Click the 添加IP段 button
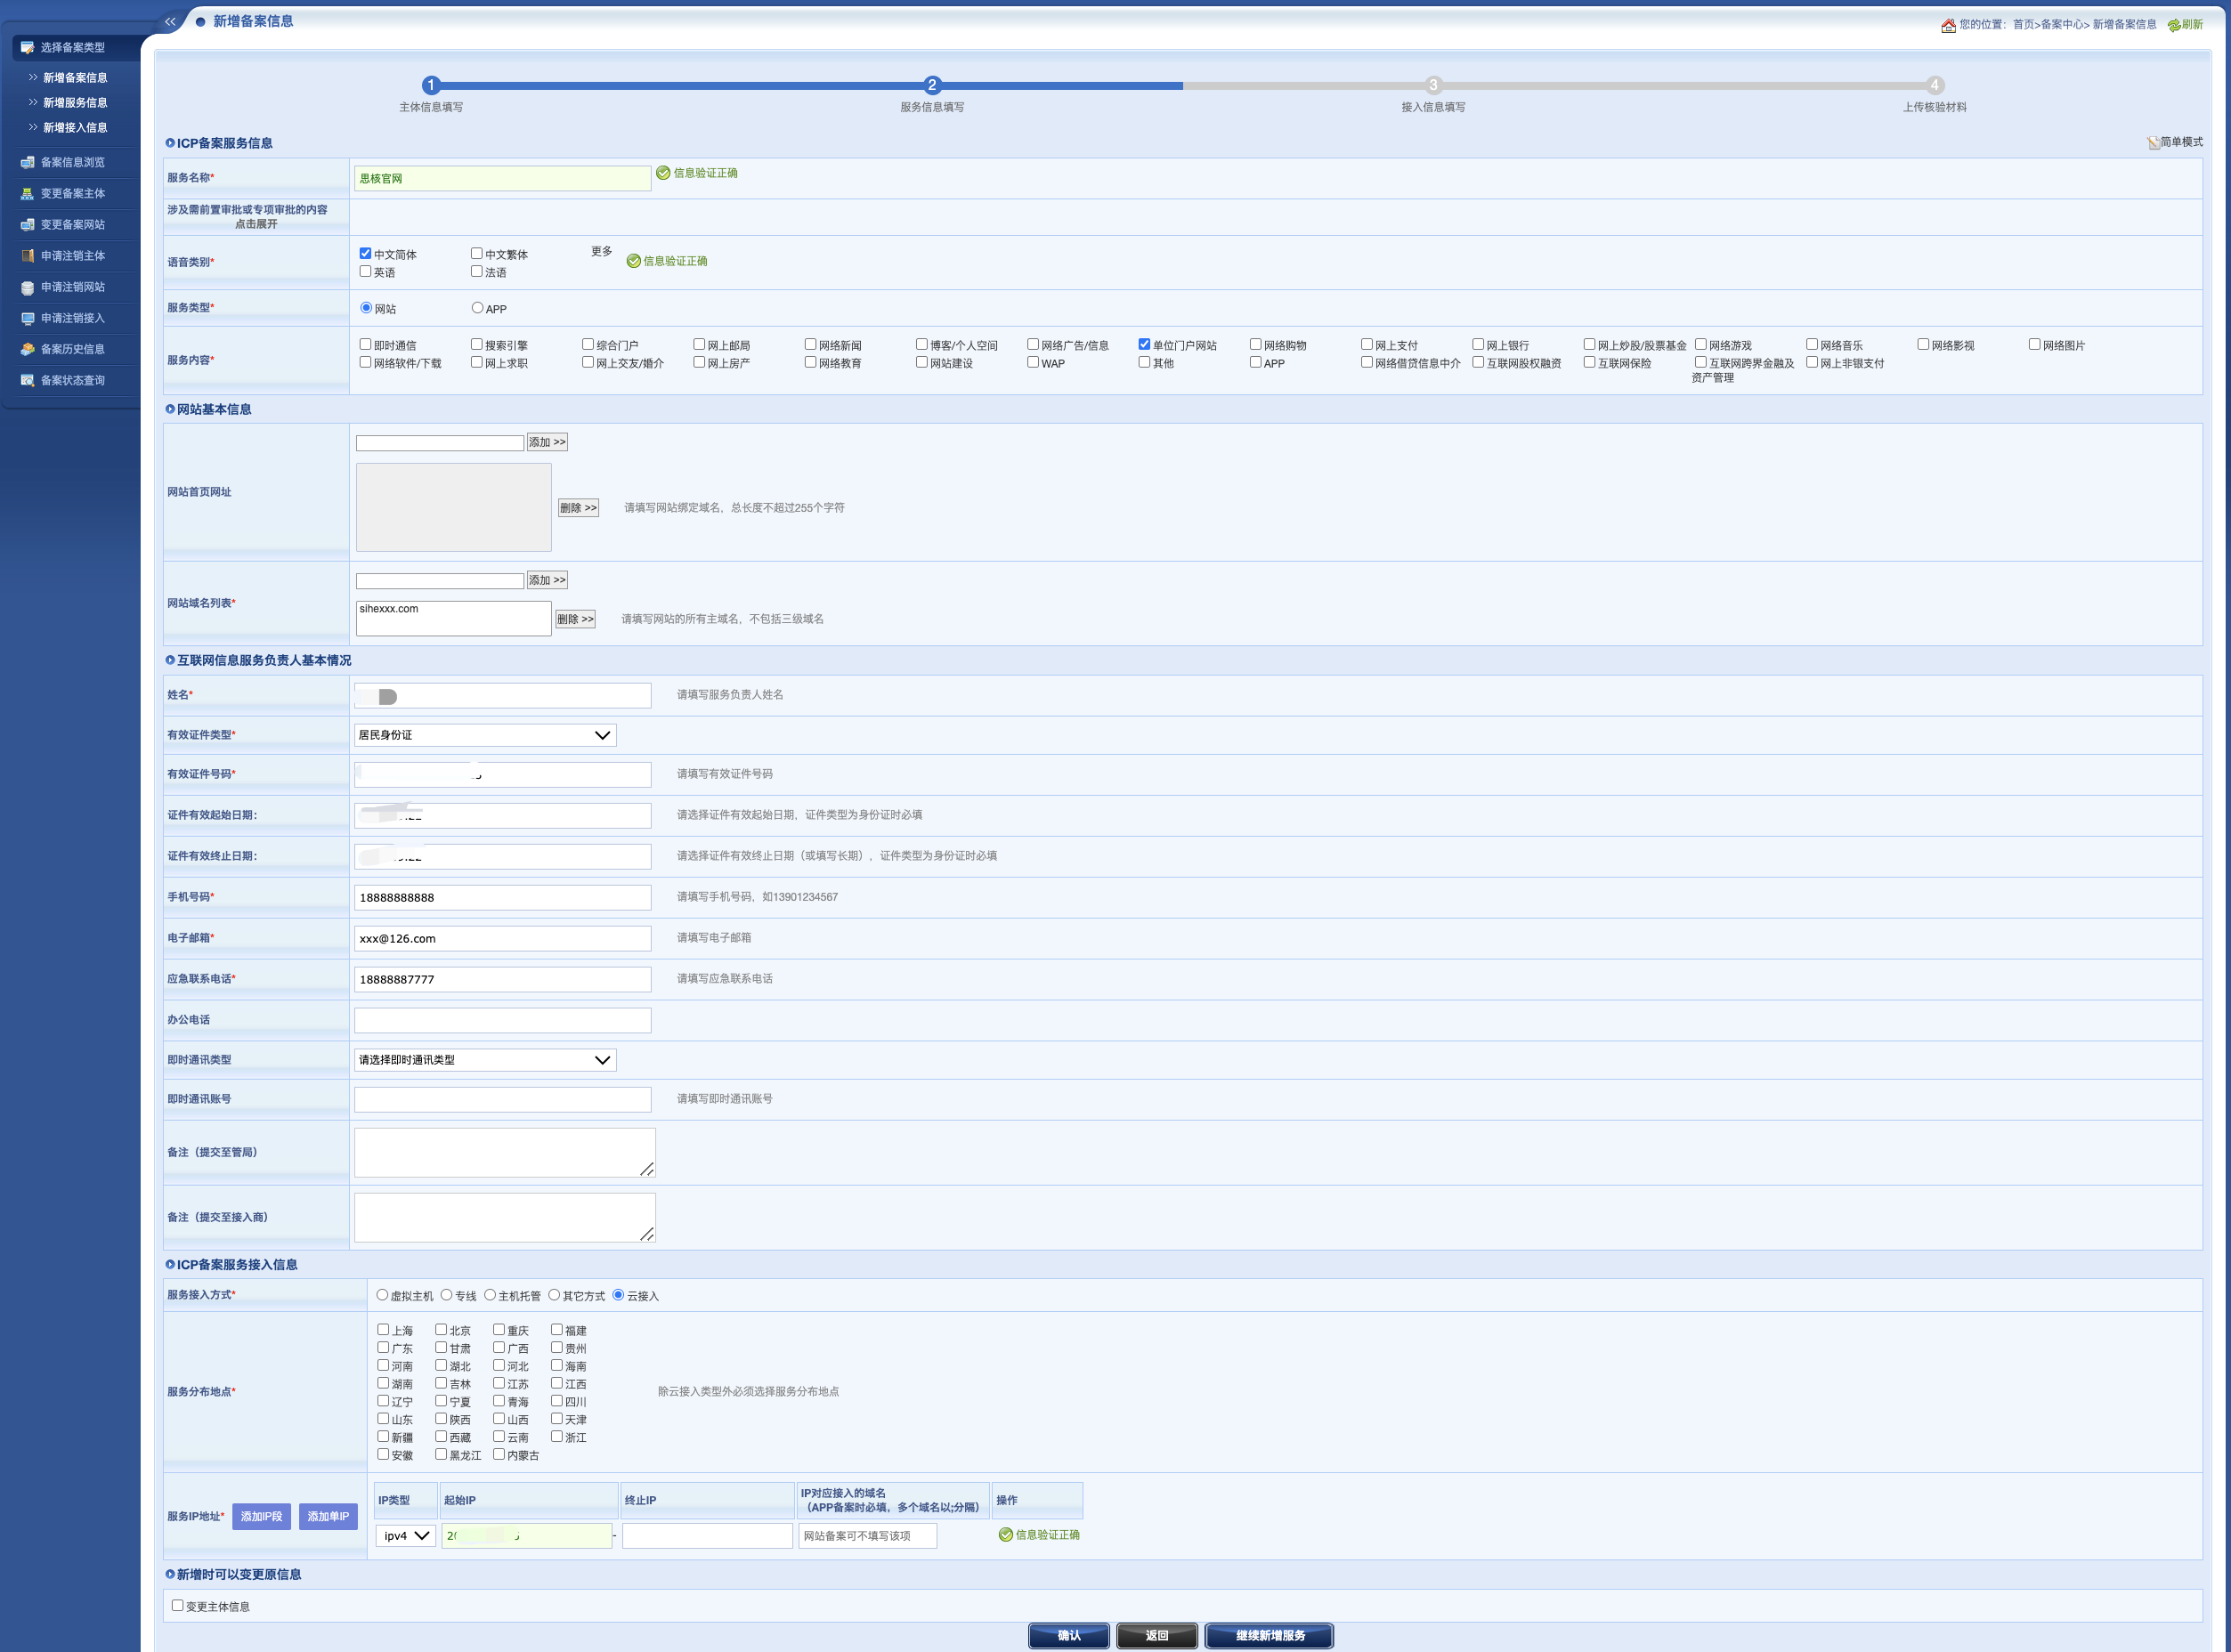The image size is (2231, 1652). 262,1517
